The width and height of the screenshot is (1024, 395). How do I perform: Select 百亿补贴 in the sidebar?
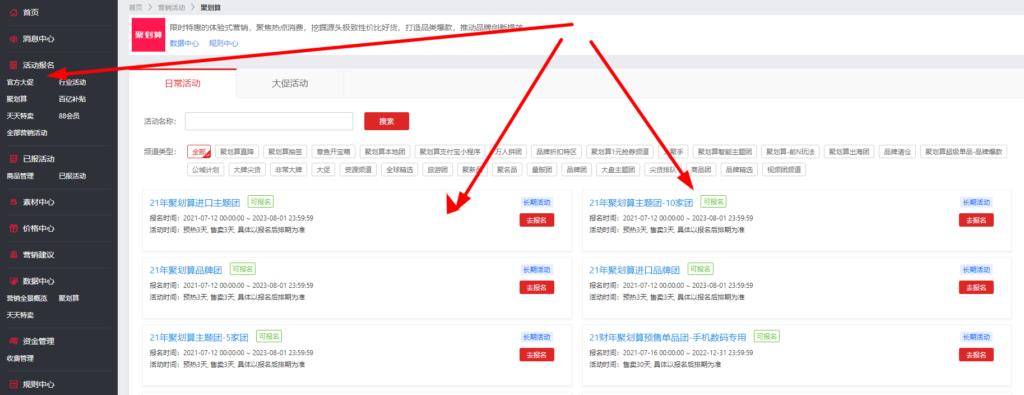point(72,99)
